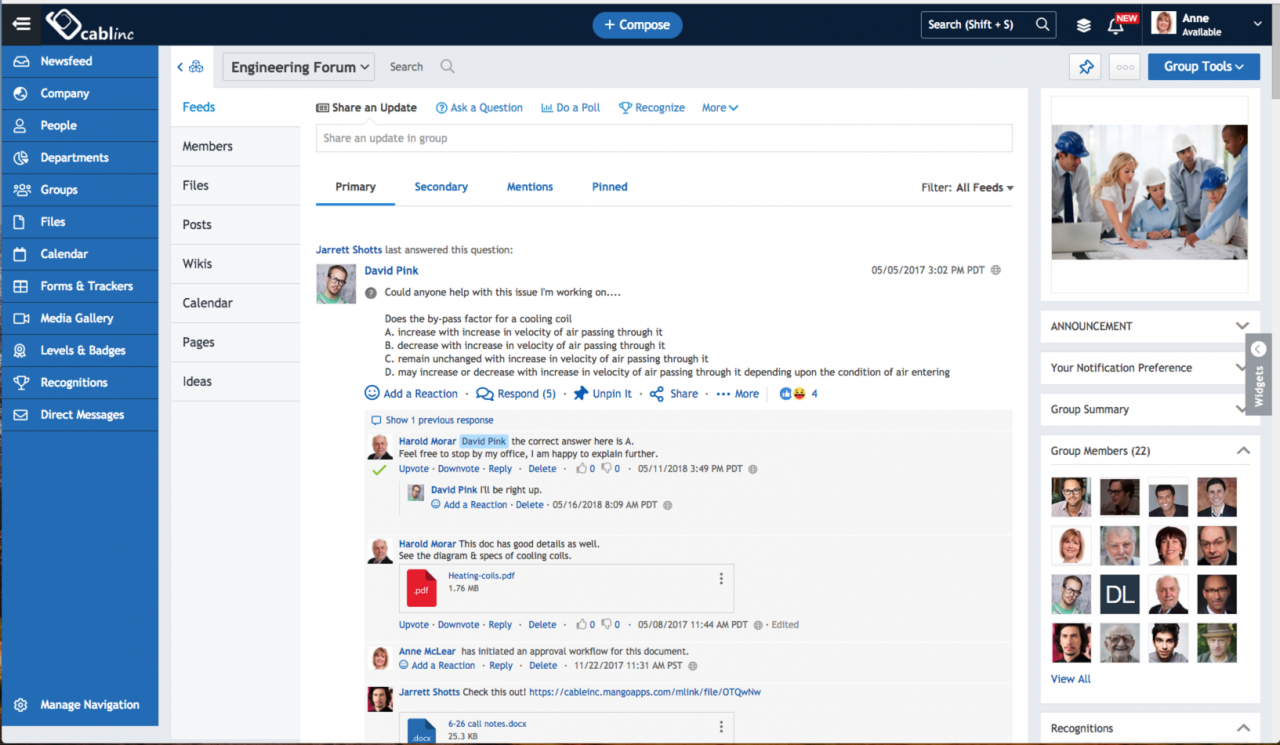Pin the group with pushpin button

click(x=1085, y=67)
